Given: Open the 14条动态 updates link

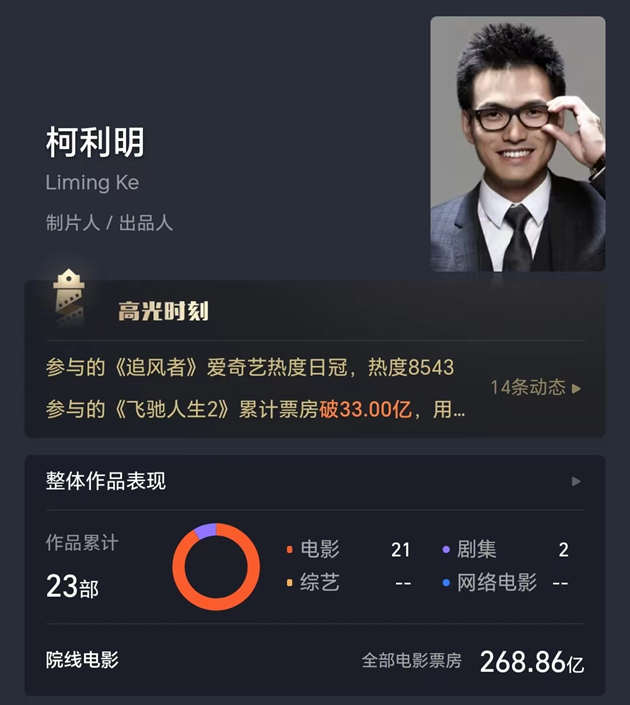Looking at the screenshot, I should point(528,388).
